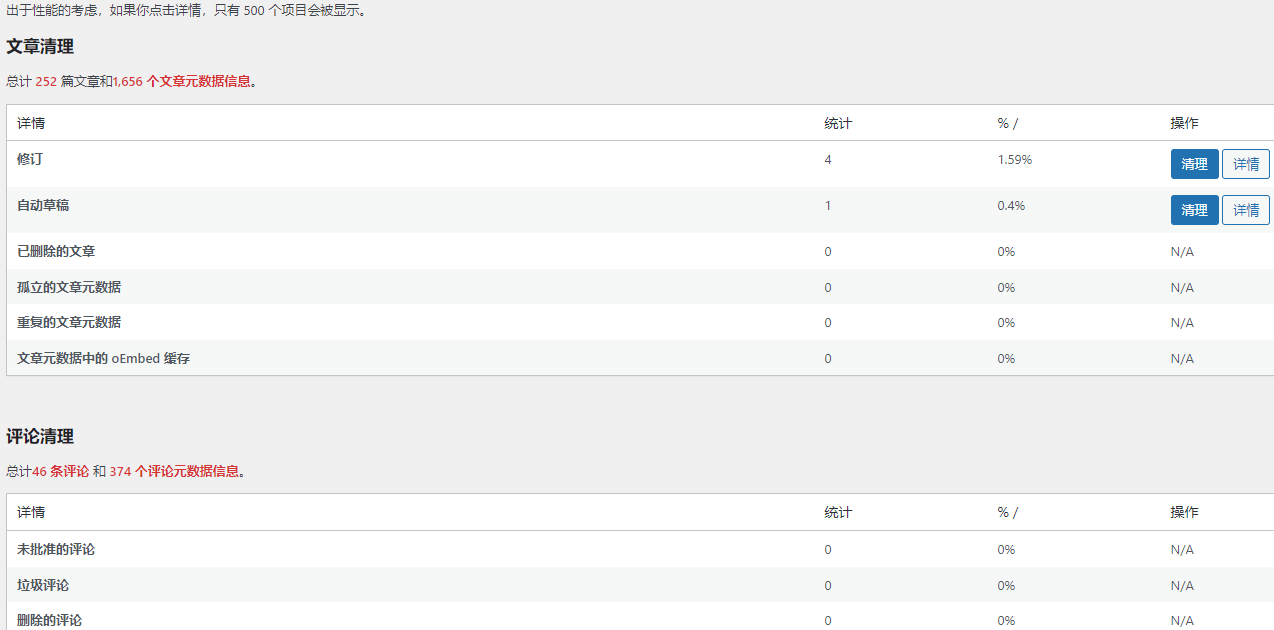Select the 自动草稿 row label
1274x630 pixels.
tap(43, 205)
